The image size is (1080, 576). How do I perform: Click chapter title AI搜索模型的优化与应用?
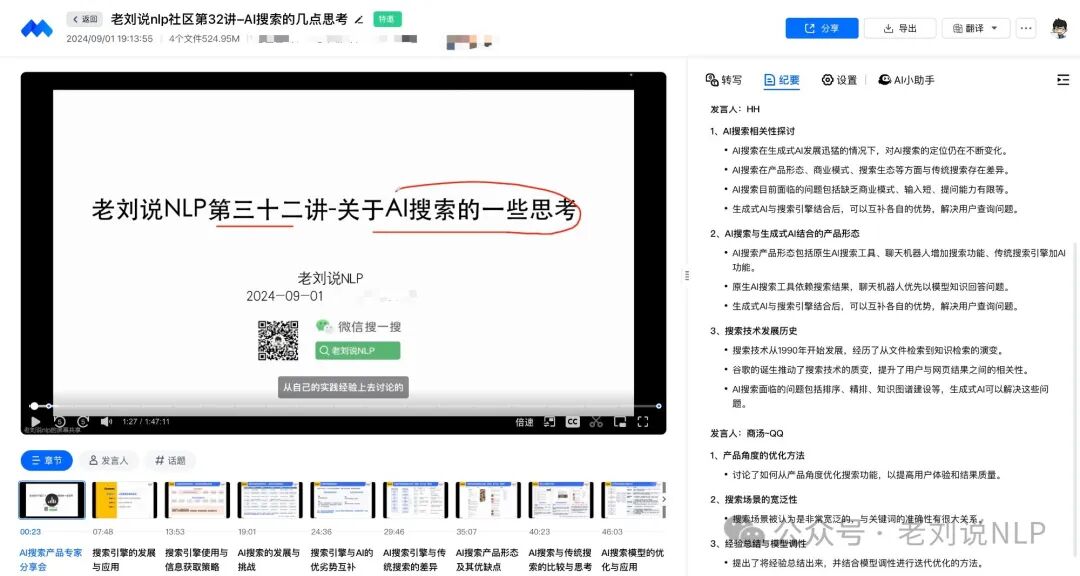click(632, 559)
